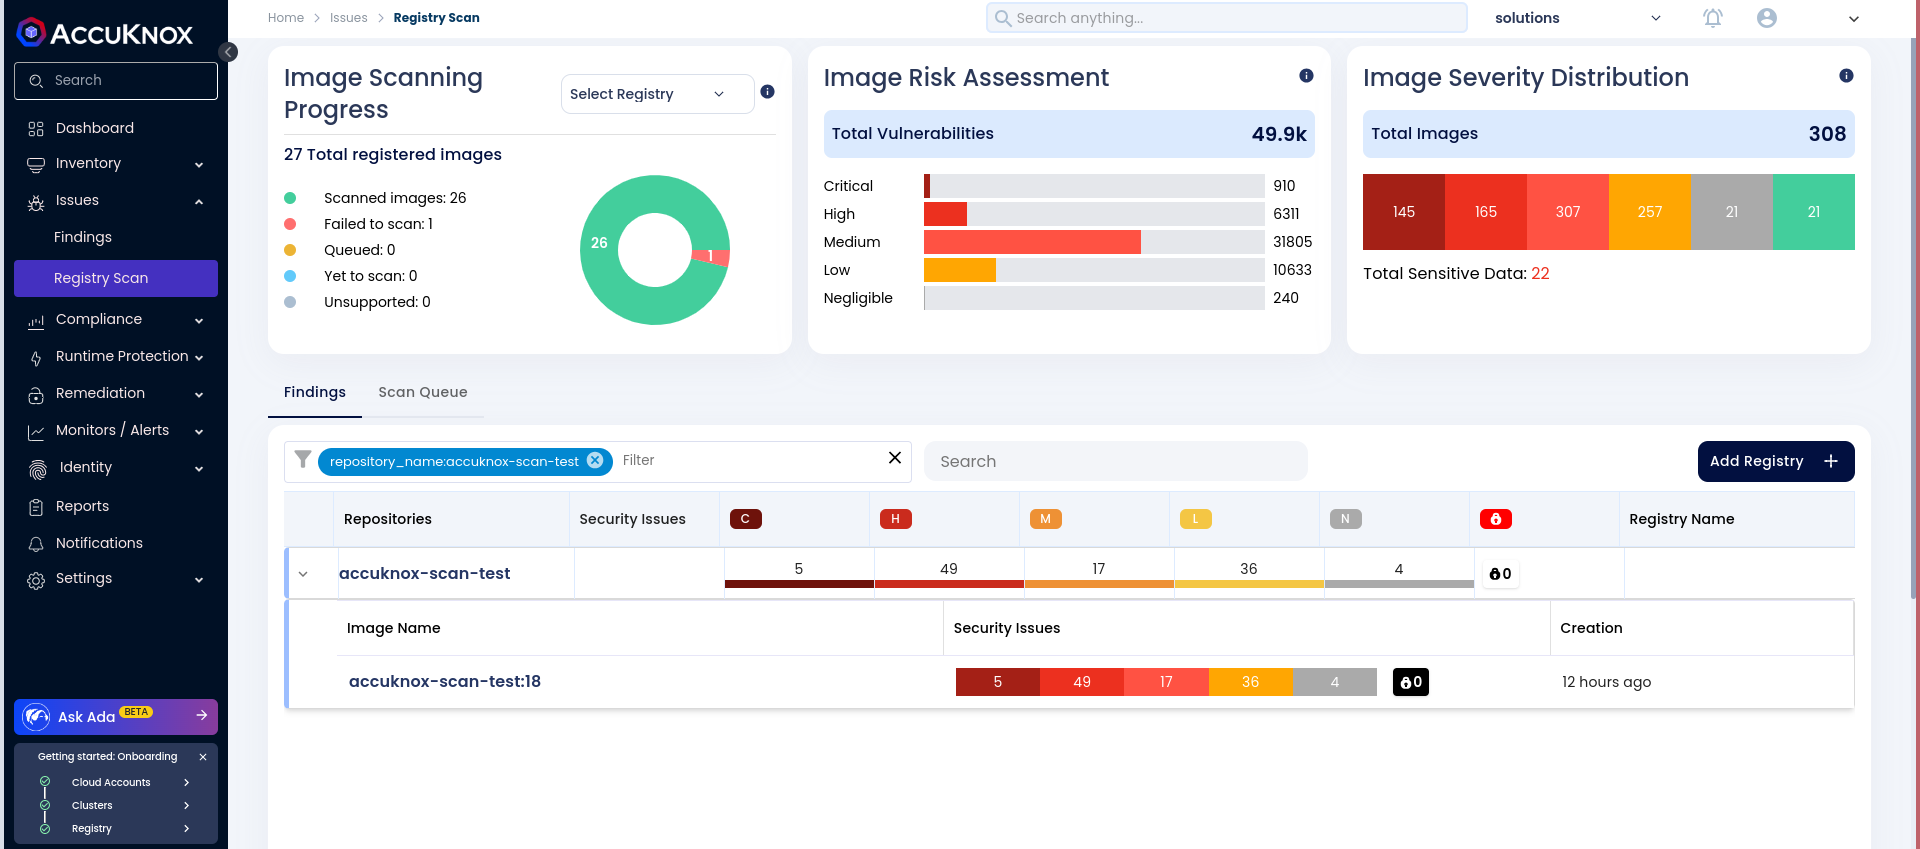Open the solutions tenant dropdown
This screenshot has height=849, width=1920.
(1578, 18)
